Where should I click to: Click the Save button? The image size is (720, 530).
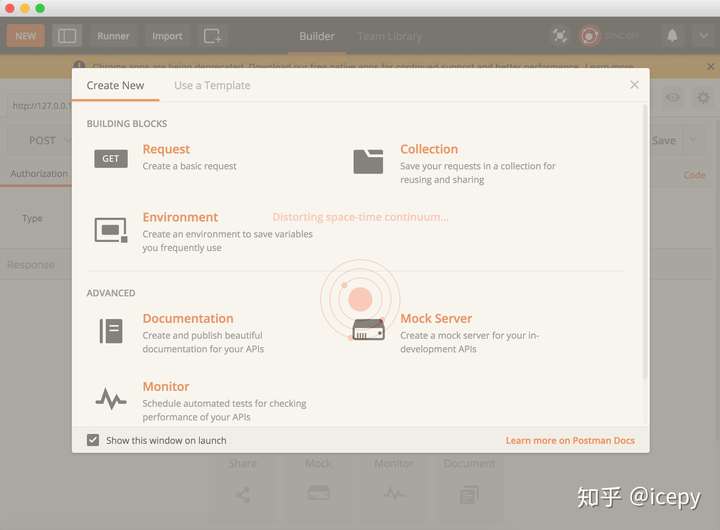click(664, 140)
